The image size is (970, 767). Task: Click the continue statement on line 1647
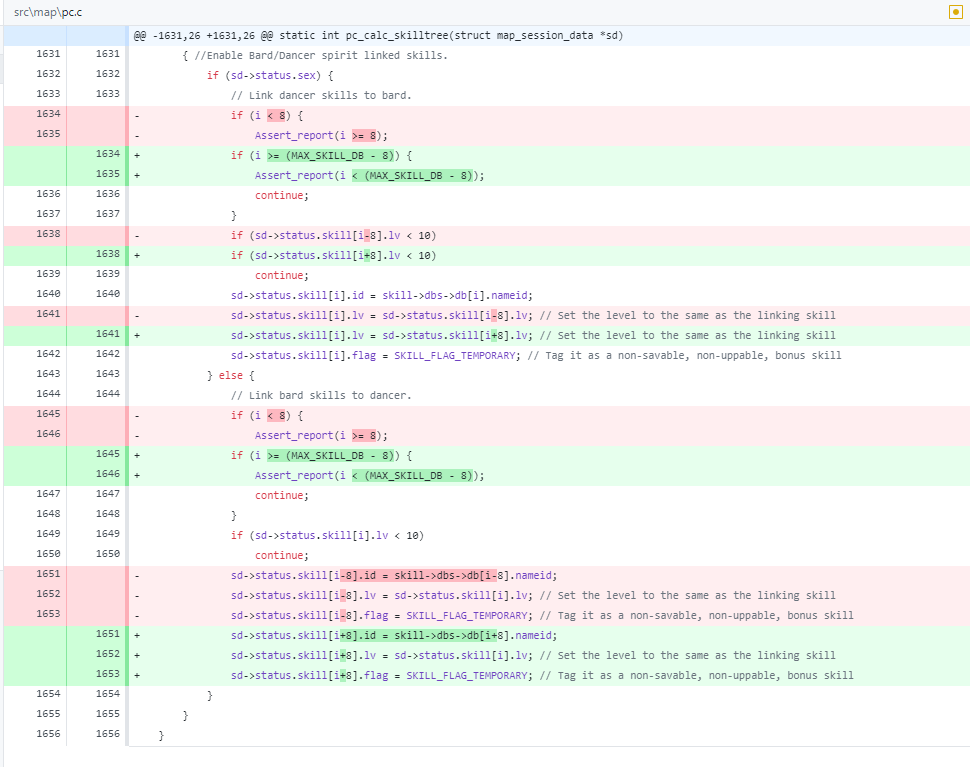(x=280, y=495)
